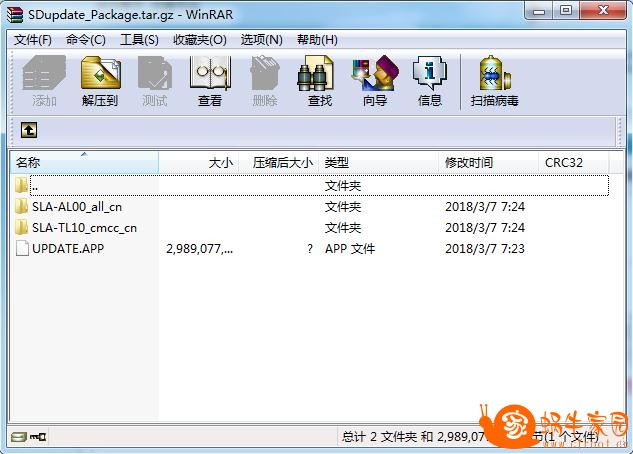This screenshot has width=633, height=454.
Task: Maximize the WinRAR window
Action: pos(566,11)
